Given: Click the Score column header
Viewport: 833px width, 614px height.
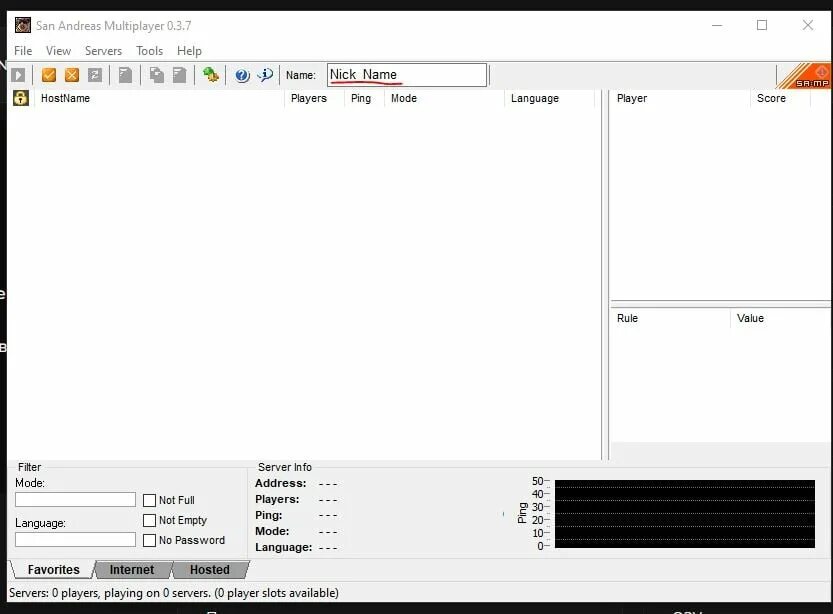Looking at the screenshot, I should 780,98.
